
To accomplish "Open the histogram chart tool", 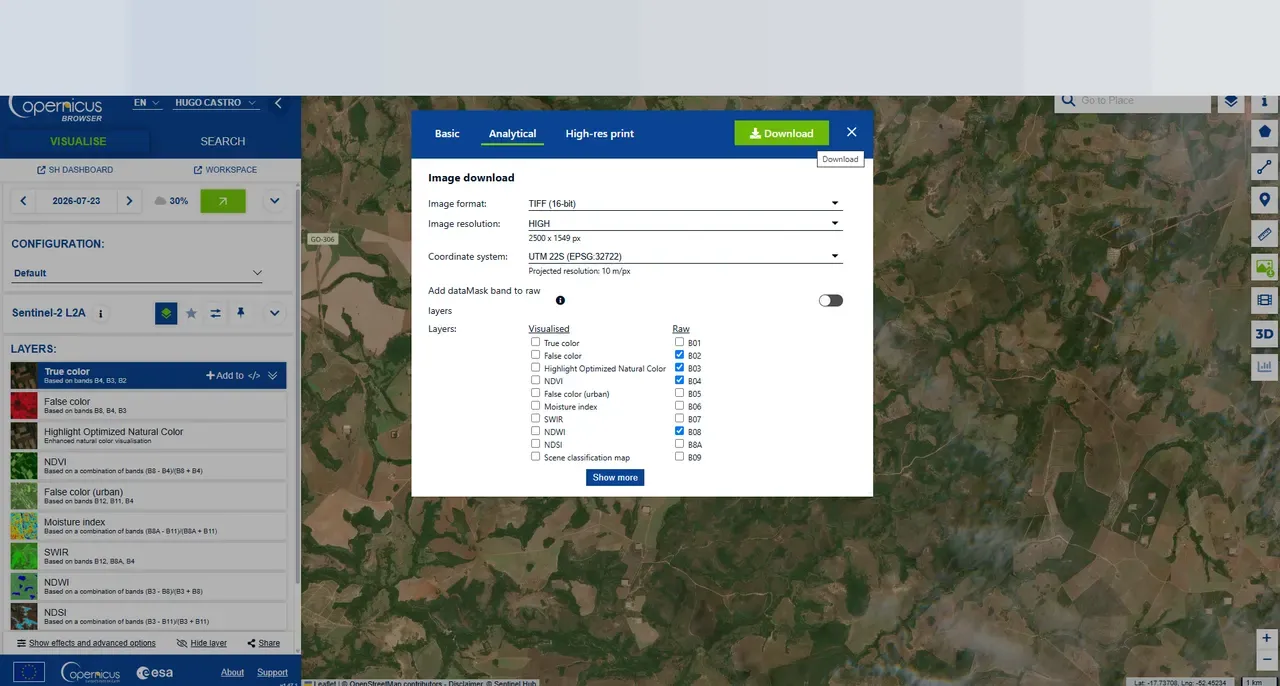I will point(1265,367).
